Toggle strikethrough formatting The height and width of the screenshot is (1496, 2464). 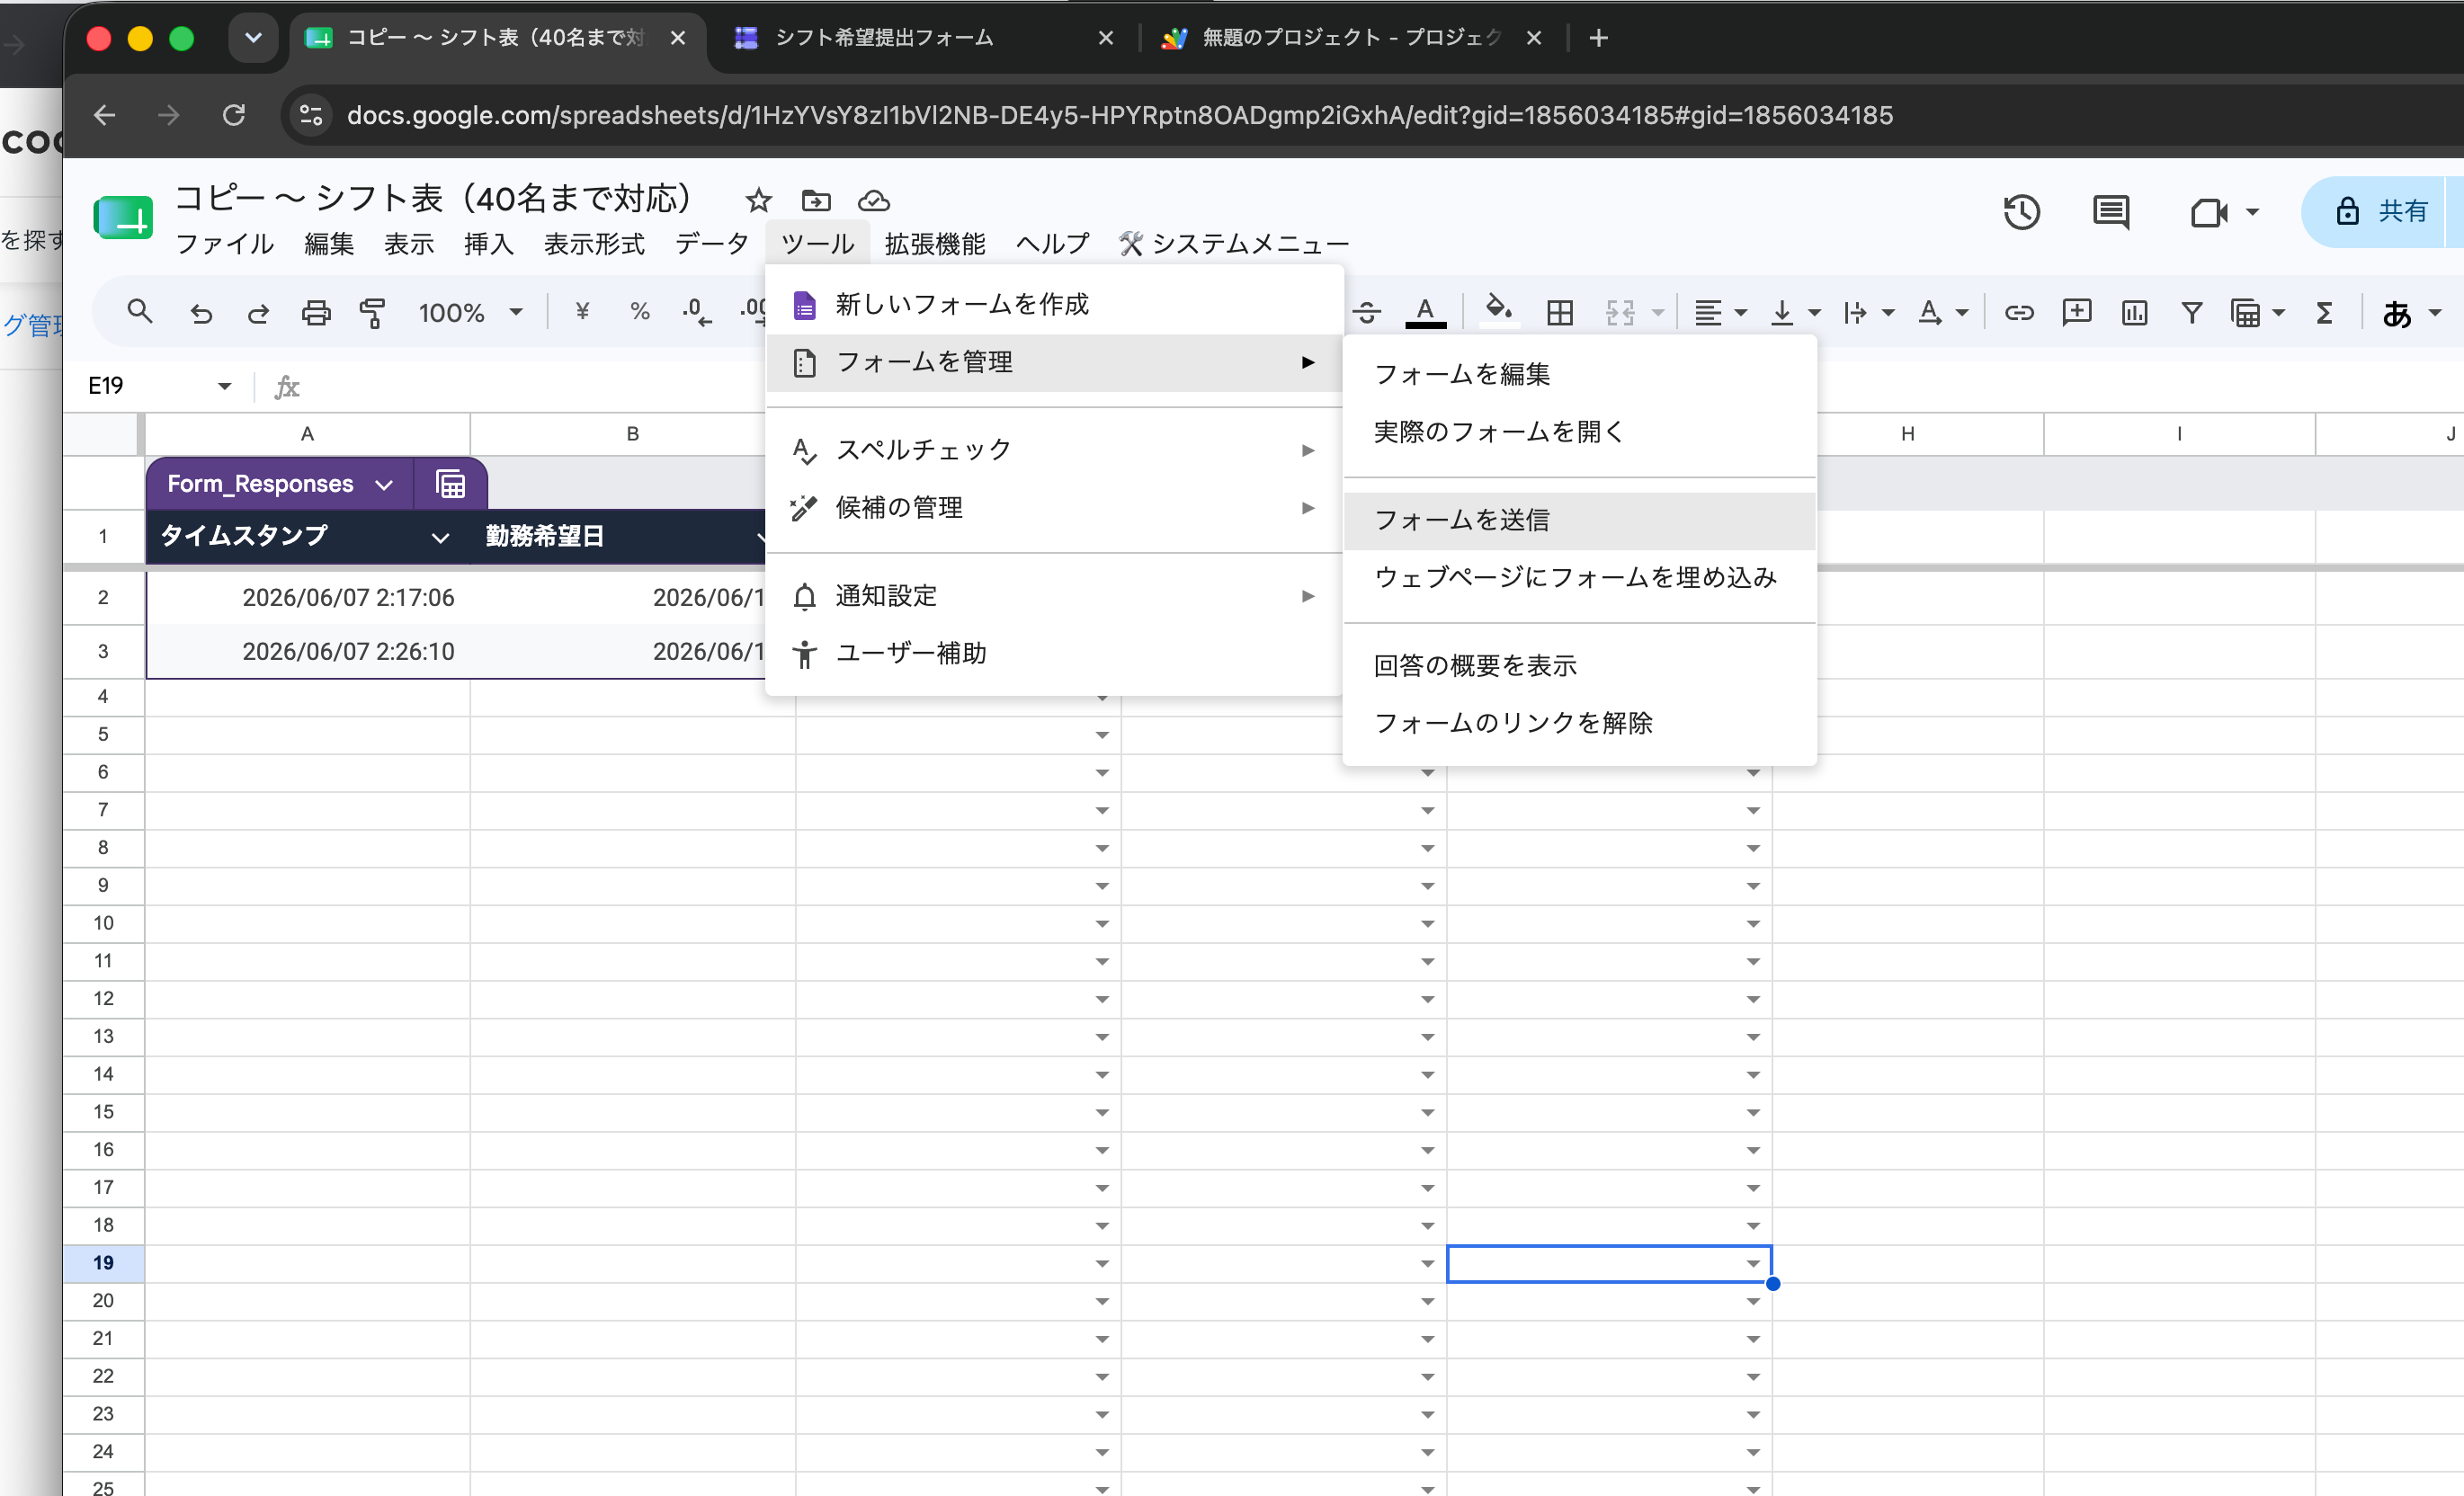[x=1367, y=313]
